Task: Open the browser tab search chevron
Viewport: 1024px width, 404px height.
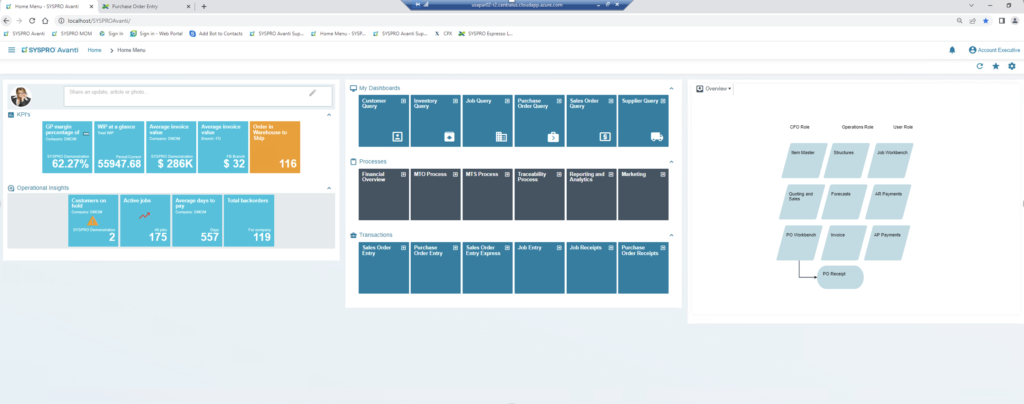Action: 971,5
